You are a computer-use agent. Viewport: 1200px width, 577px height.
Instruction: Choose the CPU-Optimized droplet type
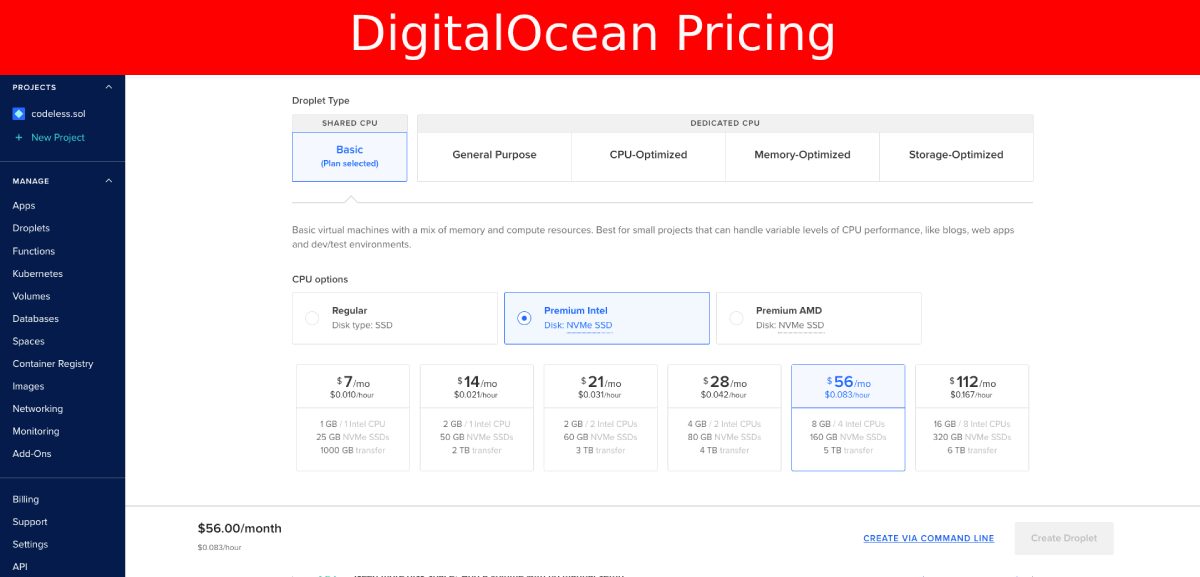click(648, 155)
